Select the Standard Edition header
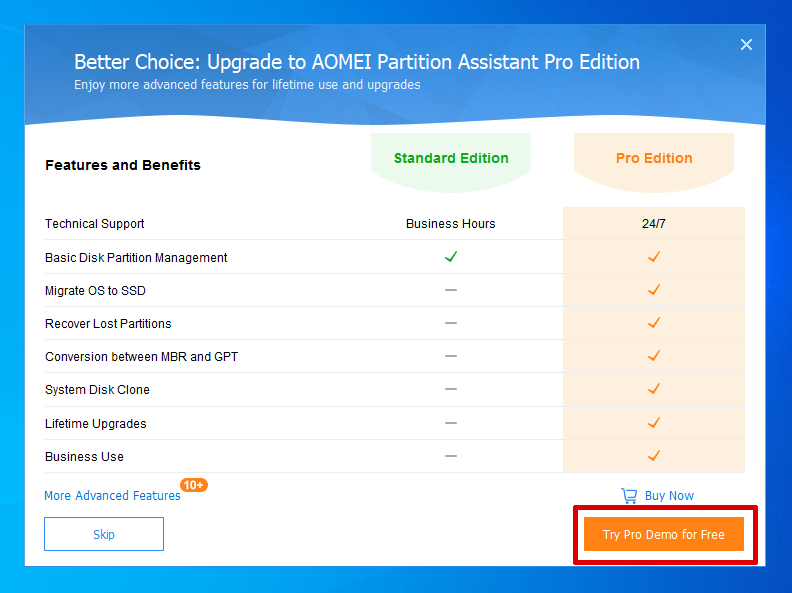792x593 pixels. coord(451,158)
